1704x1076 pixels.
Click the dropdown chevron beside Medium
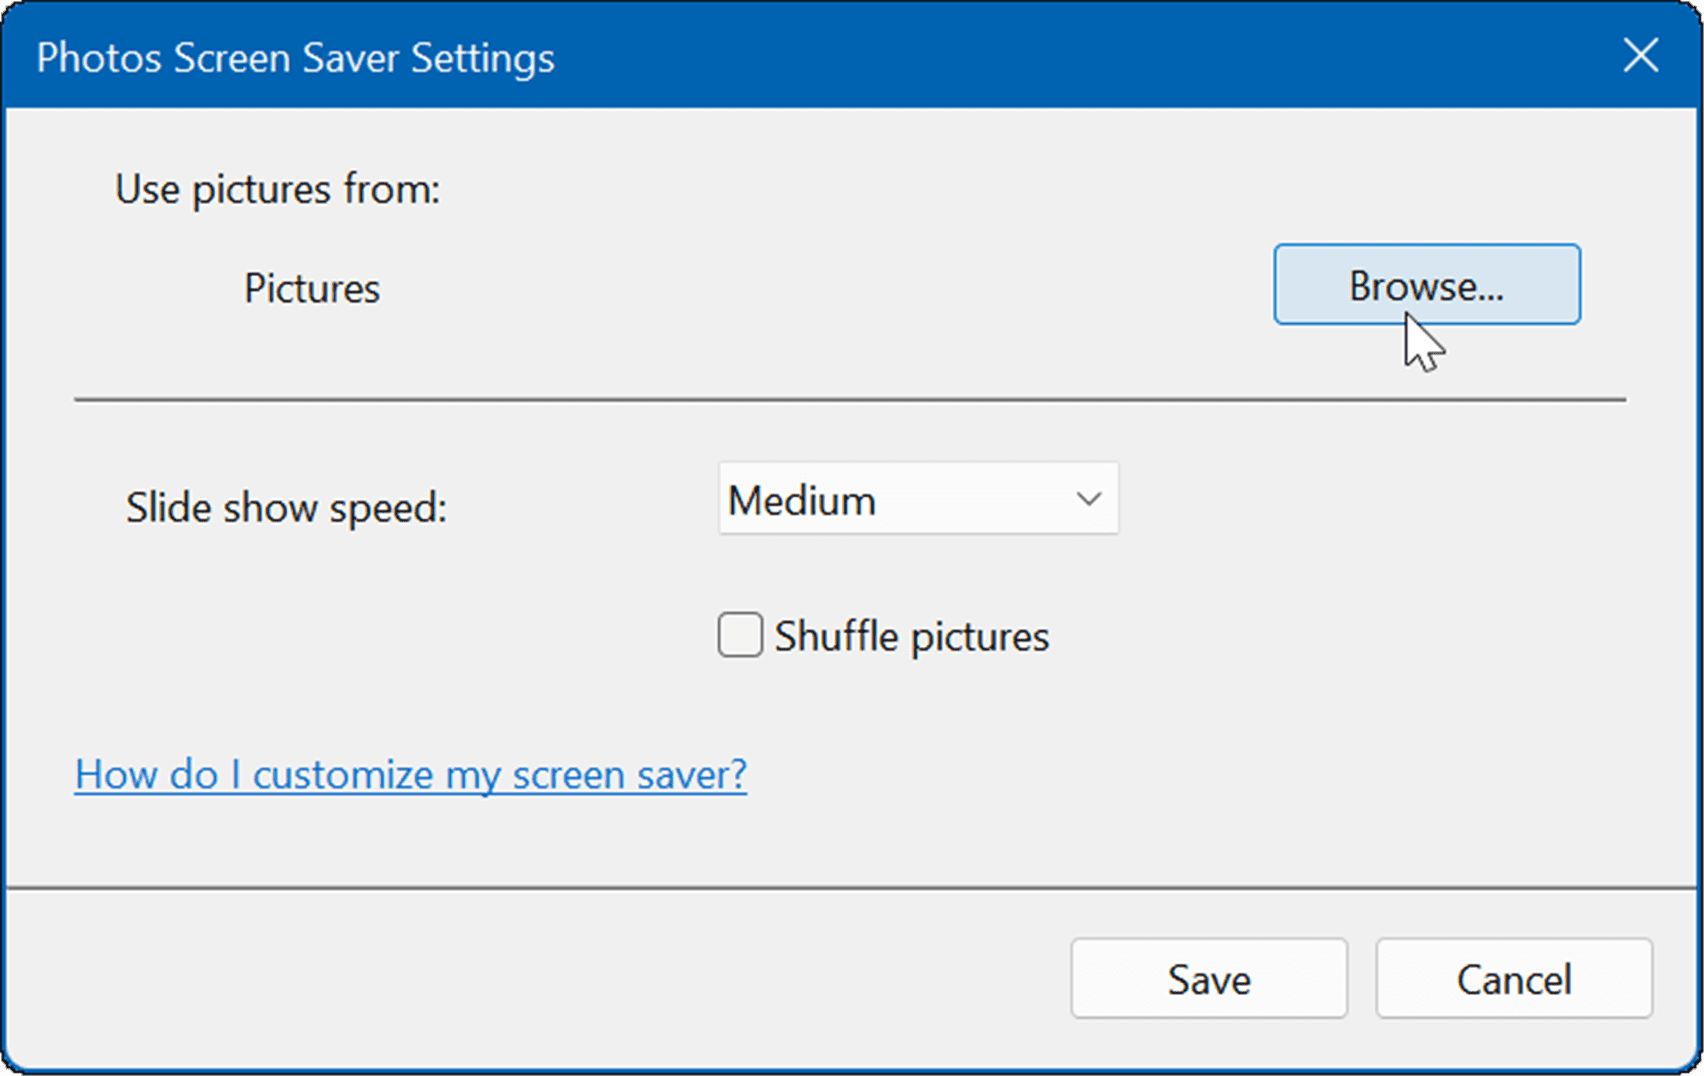(x=1088, y=499)
